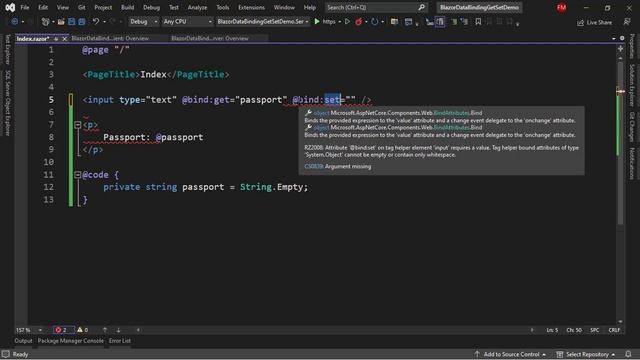Viewport: 640px width, 360px height.
Task: Click the Navigate Backward toolbar icon
Action: tap(15, 22)
